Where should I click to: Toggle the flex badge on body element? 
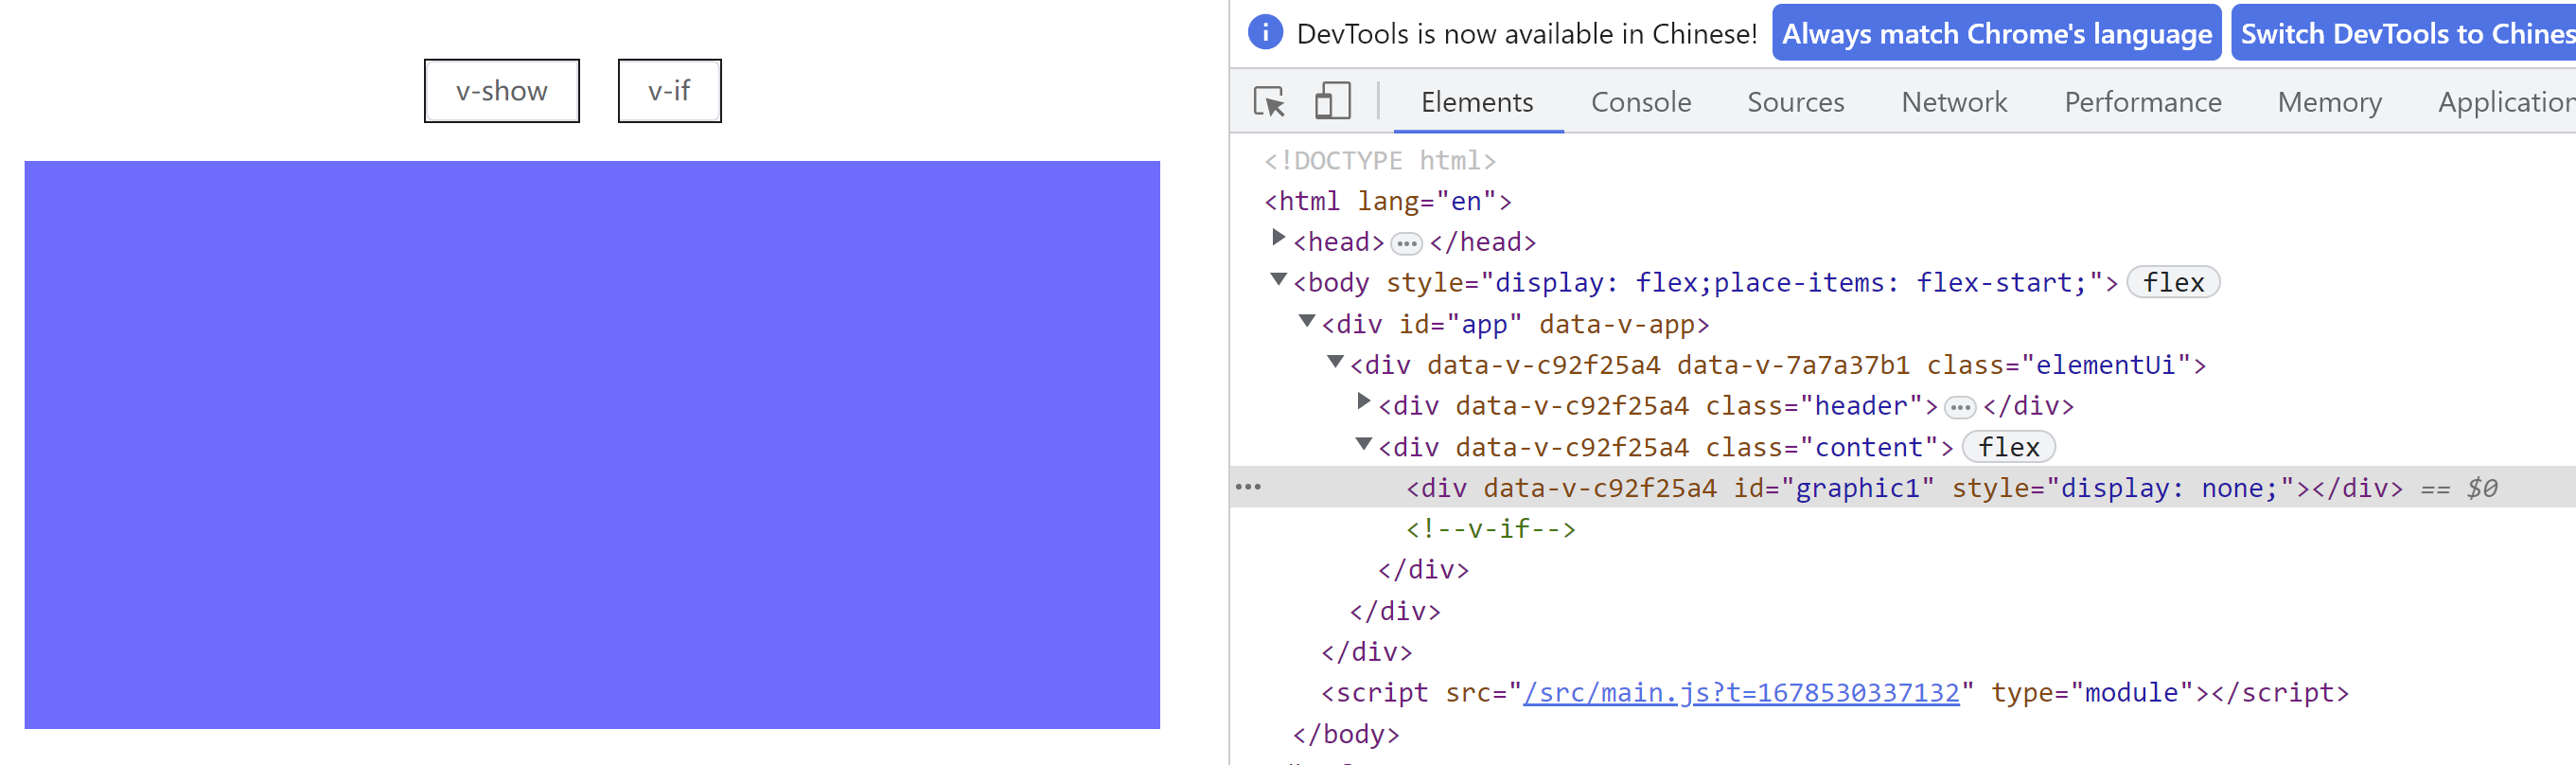2172,283
